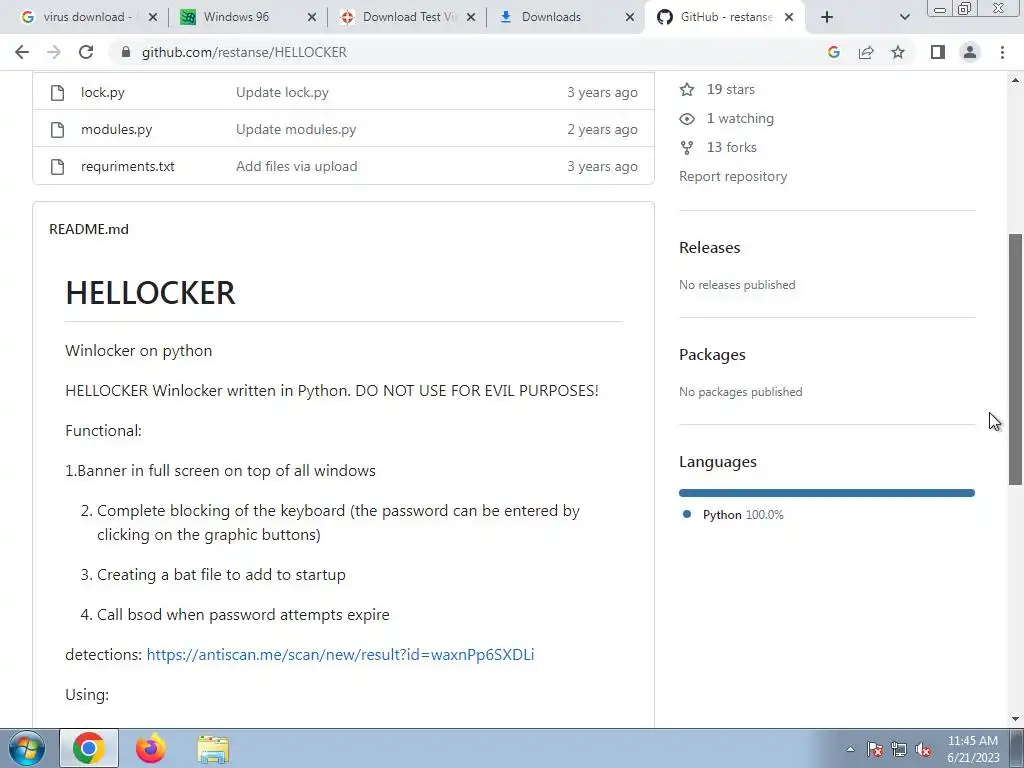The image size is (1024, 768).
Task: Click the eye icon beside 1 watching
Action: click(x=687, y=119)
